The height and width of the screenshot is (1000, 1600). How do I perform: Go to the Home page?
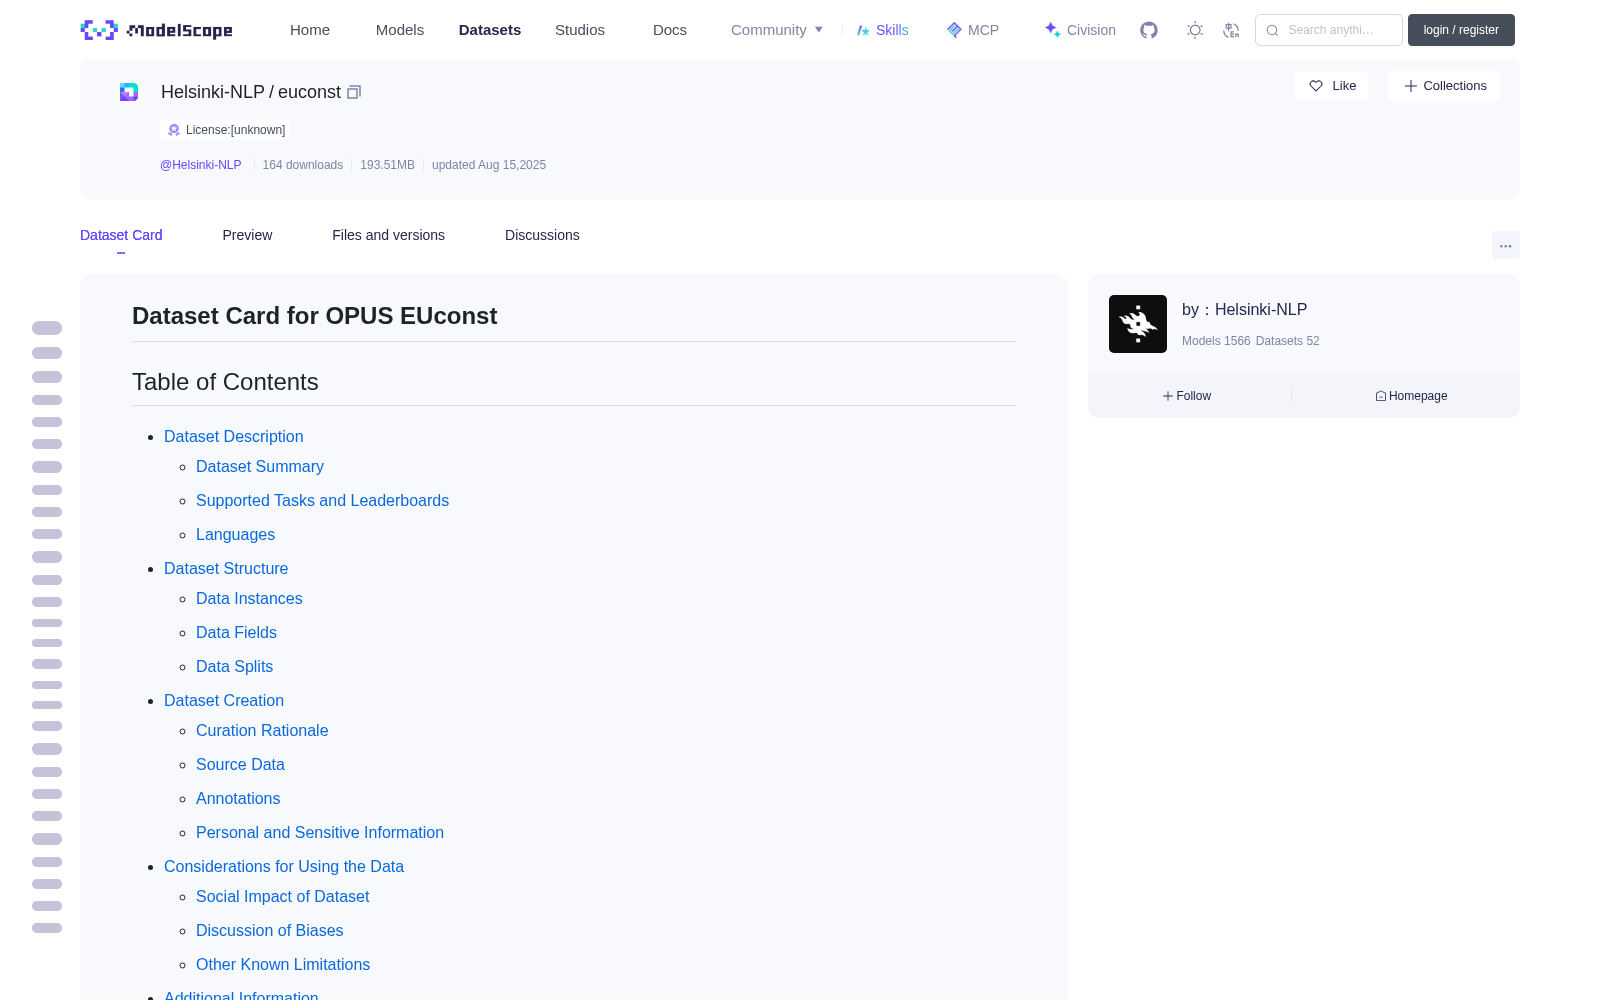coord(310,30)
